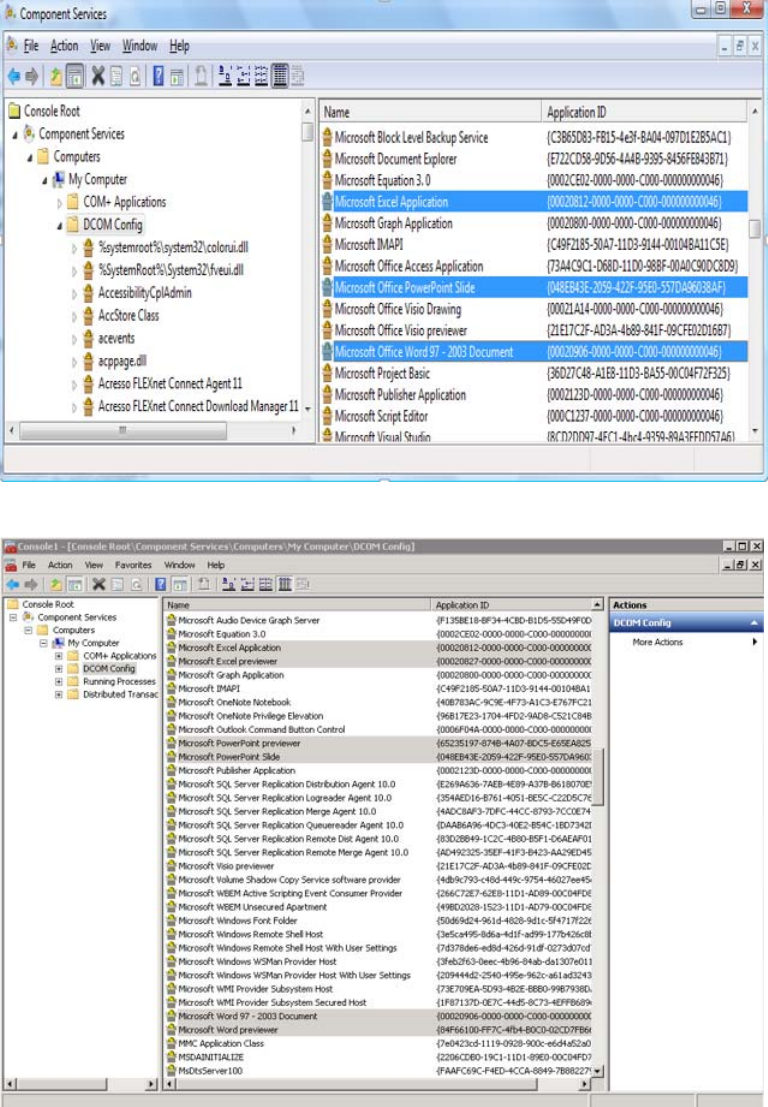Sort by Application ID column in Console1 list
The width and height of the screenshot is (768, 1107).
point(511,605)
